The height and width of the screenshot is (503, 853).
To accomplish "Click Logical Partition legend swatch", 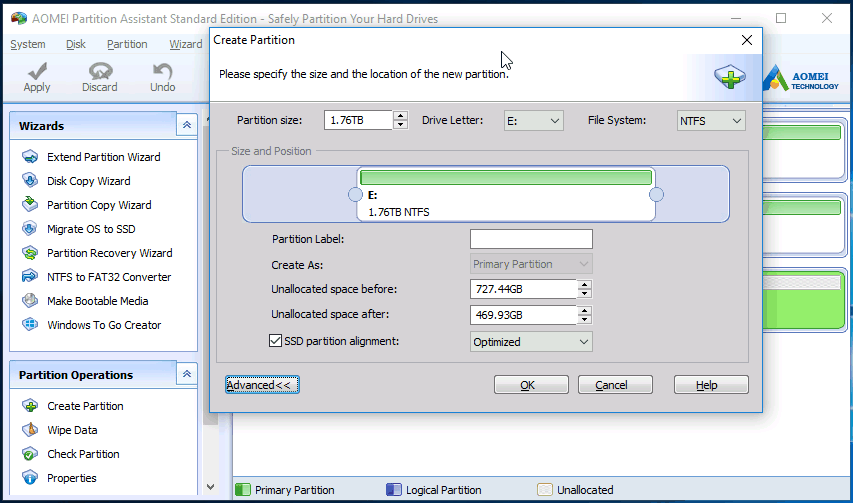I will pyautogui.click(x=394, y=490).
